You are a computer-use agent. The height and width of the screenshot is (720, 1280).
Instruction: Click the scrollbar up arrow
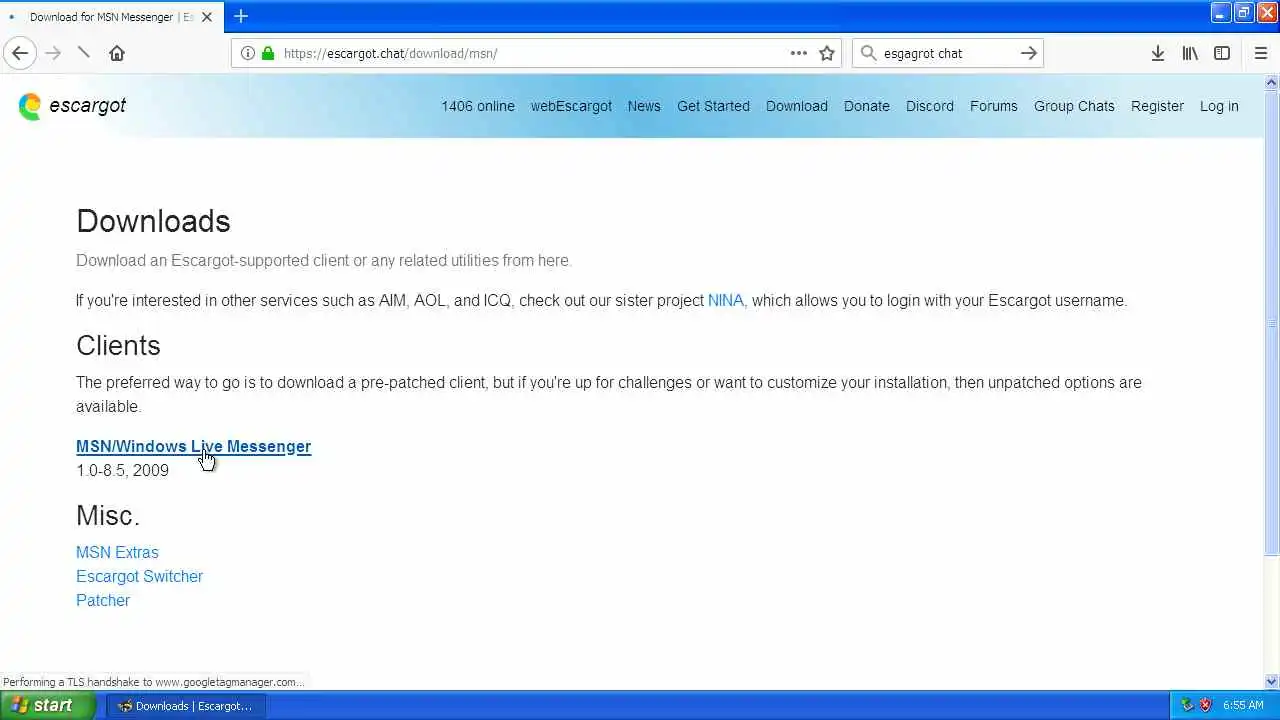point(1272,82)
